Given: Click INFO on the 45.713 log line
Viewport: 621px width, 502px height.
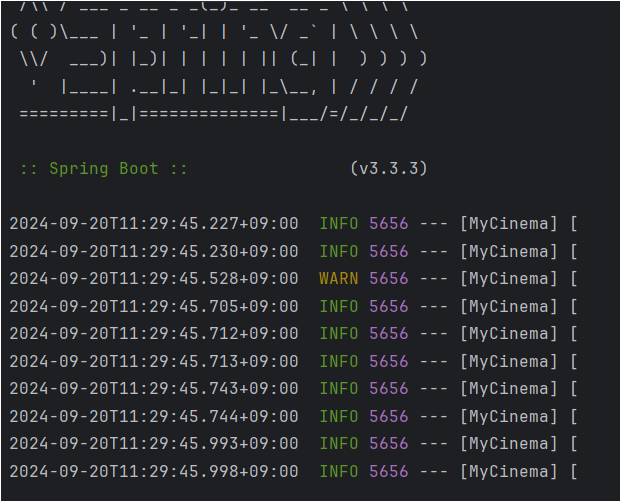Looking at the screenshot, I should click(339, 361).
